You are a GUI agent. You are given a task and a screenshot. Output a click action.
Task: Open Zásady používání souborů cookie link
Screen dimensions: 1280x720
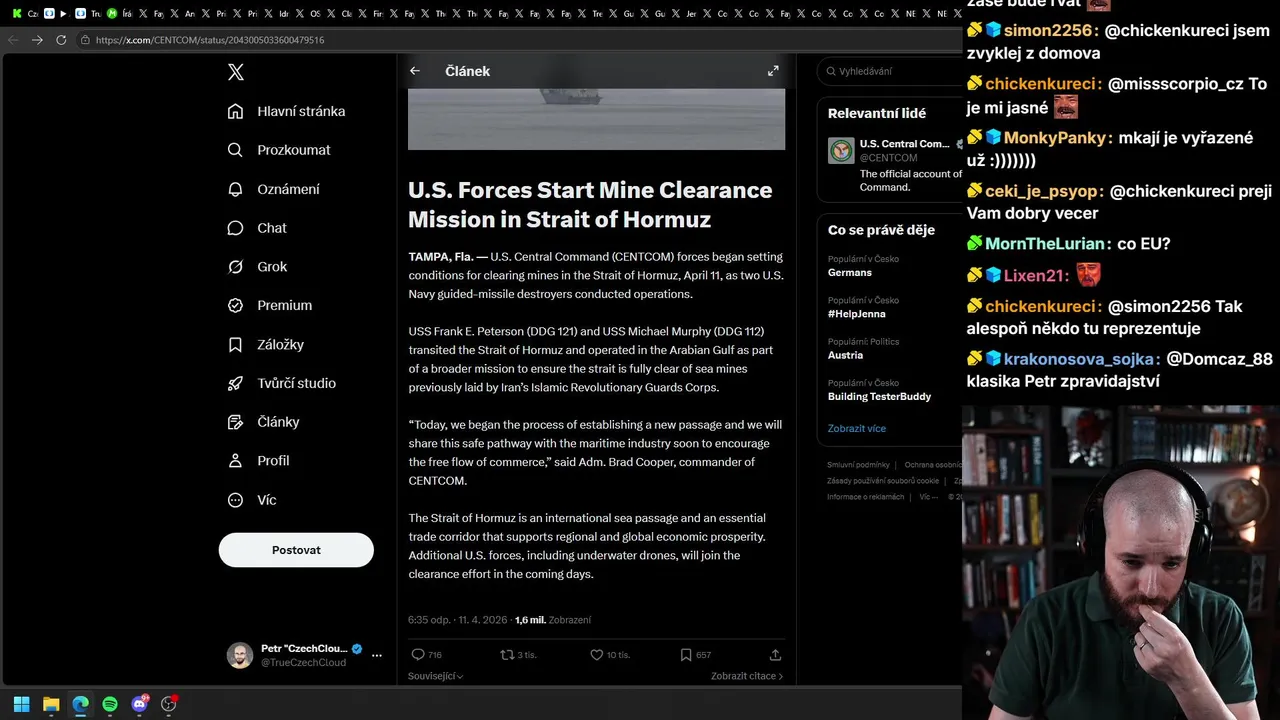pyautogui.click(x=883, y=481)
